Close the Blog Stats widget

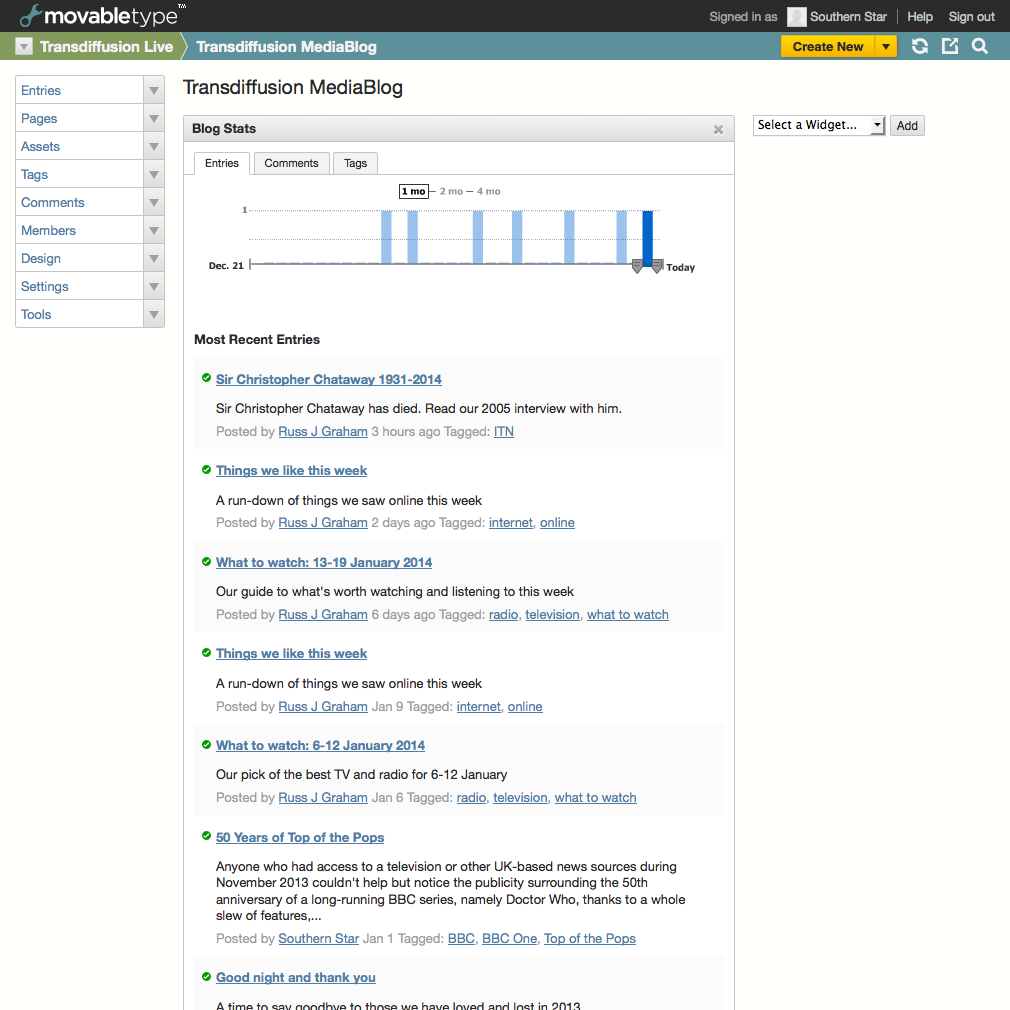[x=718, y=129]
